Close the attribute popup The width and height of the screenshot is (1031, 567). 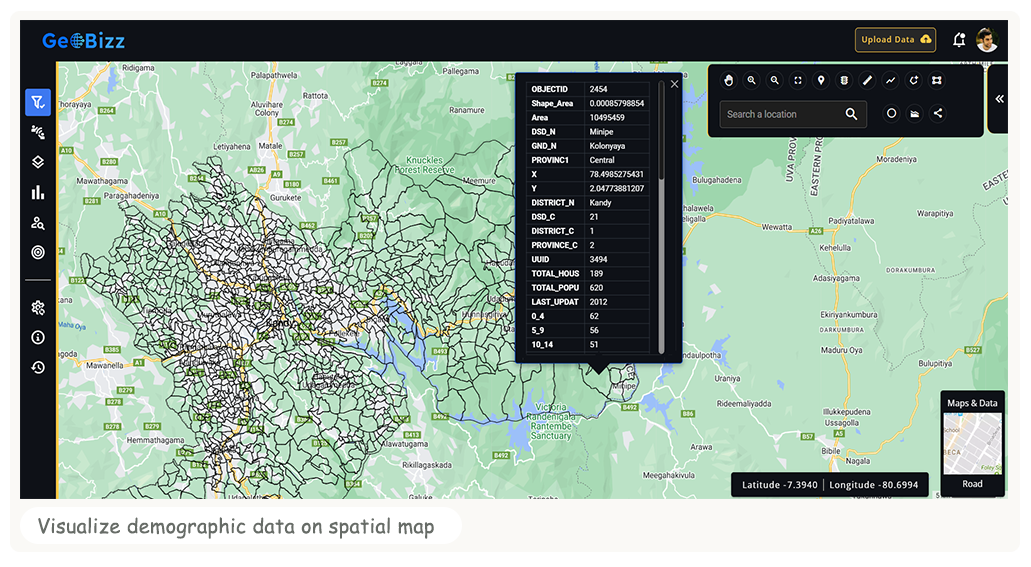coord(675,84)
